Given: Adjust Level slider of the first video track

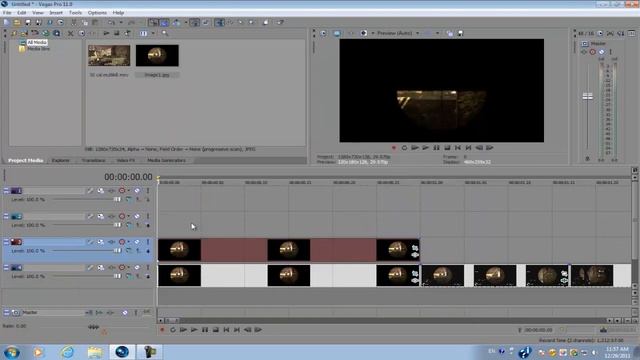Looking at the screenshot, I should tap(118, 199).
